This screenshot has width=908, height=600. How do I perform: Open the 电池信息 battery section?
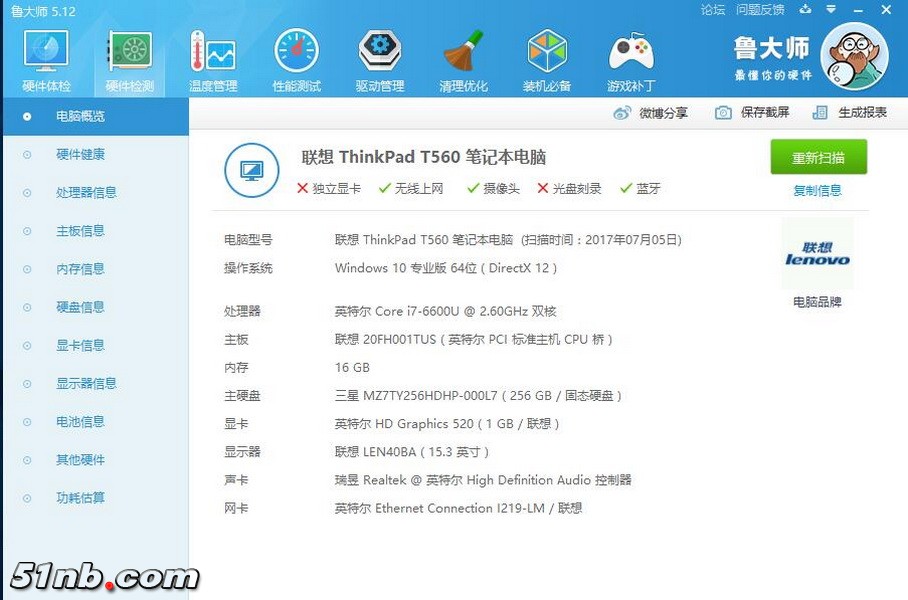pyautogui.click(x=80, y=421)
